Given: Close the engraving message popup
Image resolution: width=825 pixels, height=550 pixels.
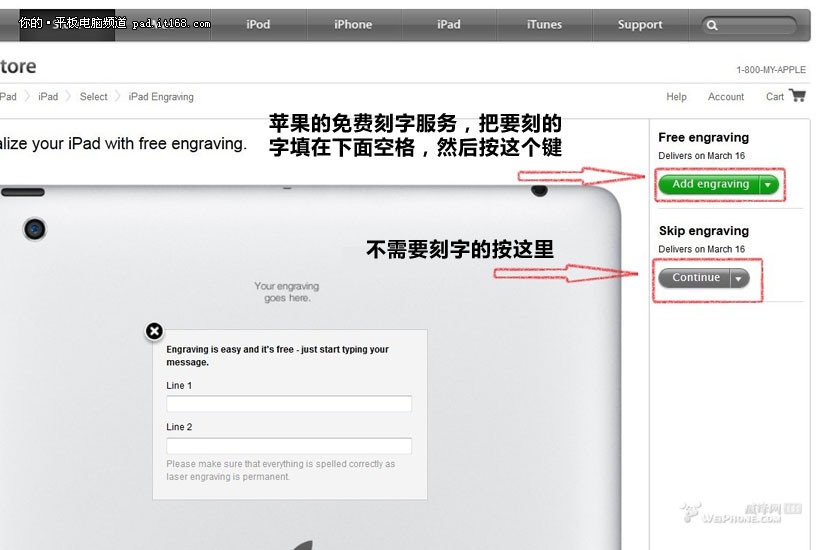Looking at the screenshot, I should point(154,331).
